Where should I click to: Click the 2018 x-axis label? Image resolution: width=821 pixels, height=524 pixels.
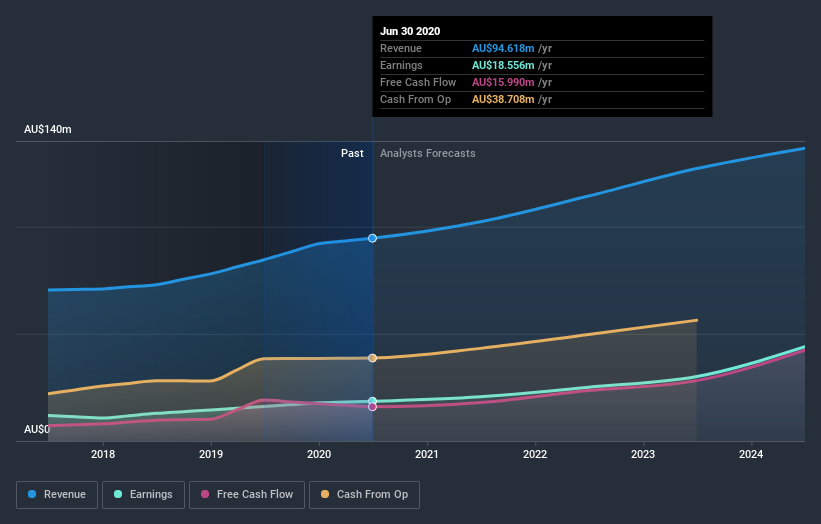click(x=103, y=454)
